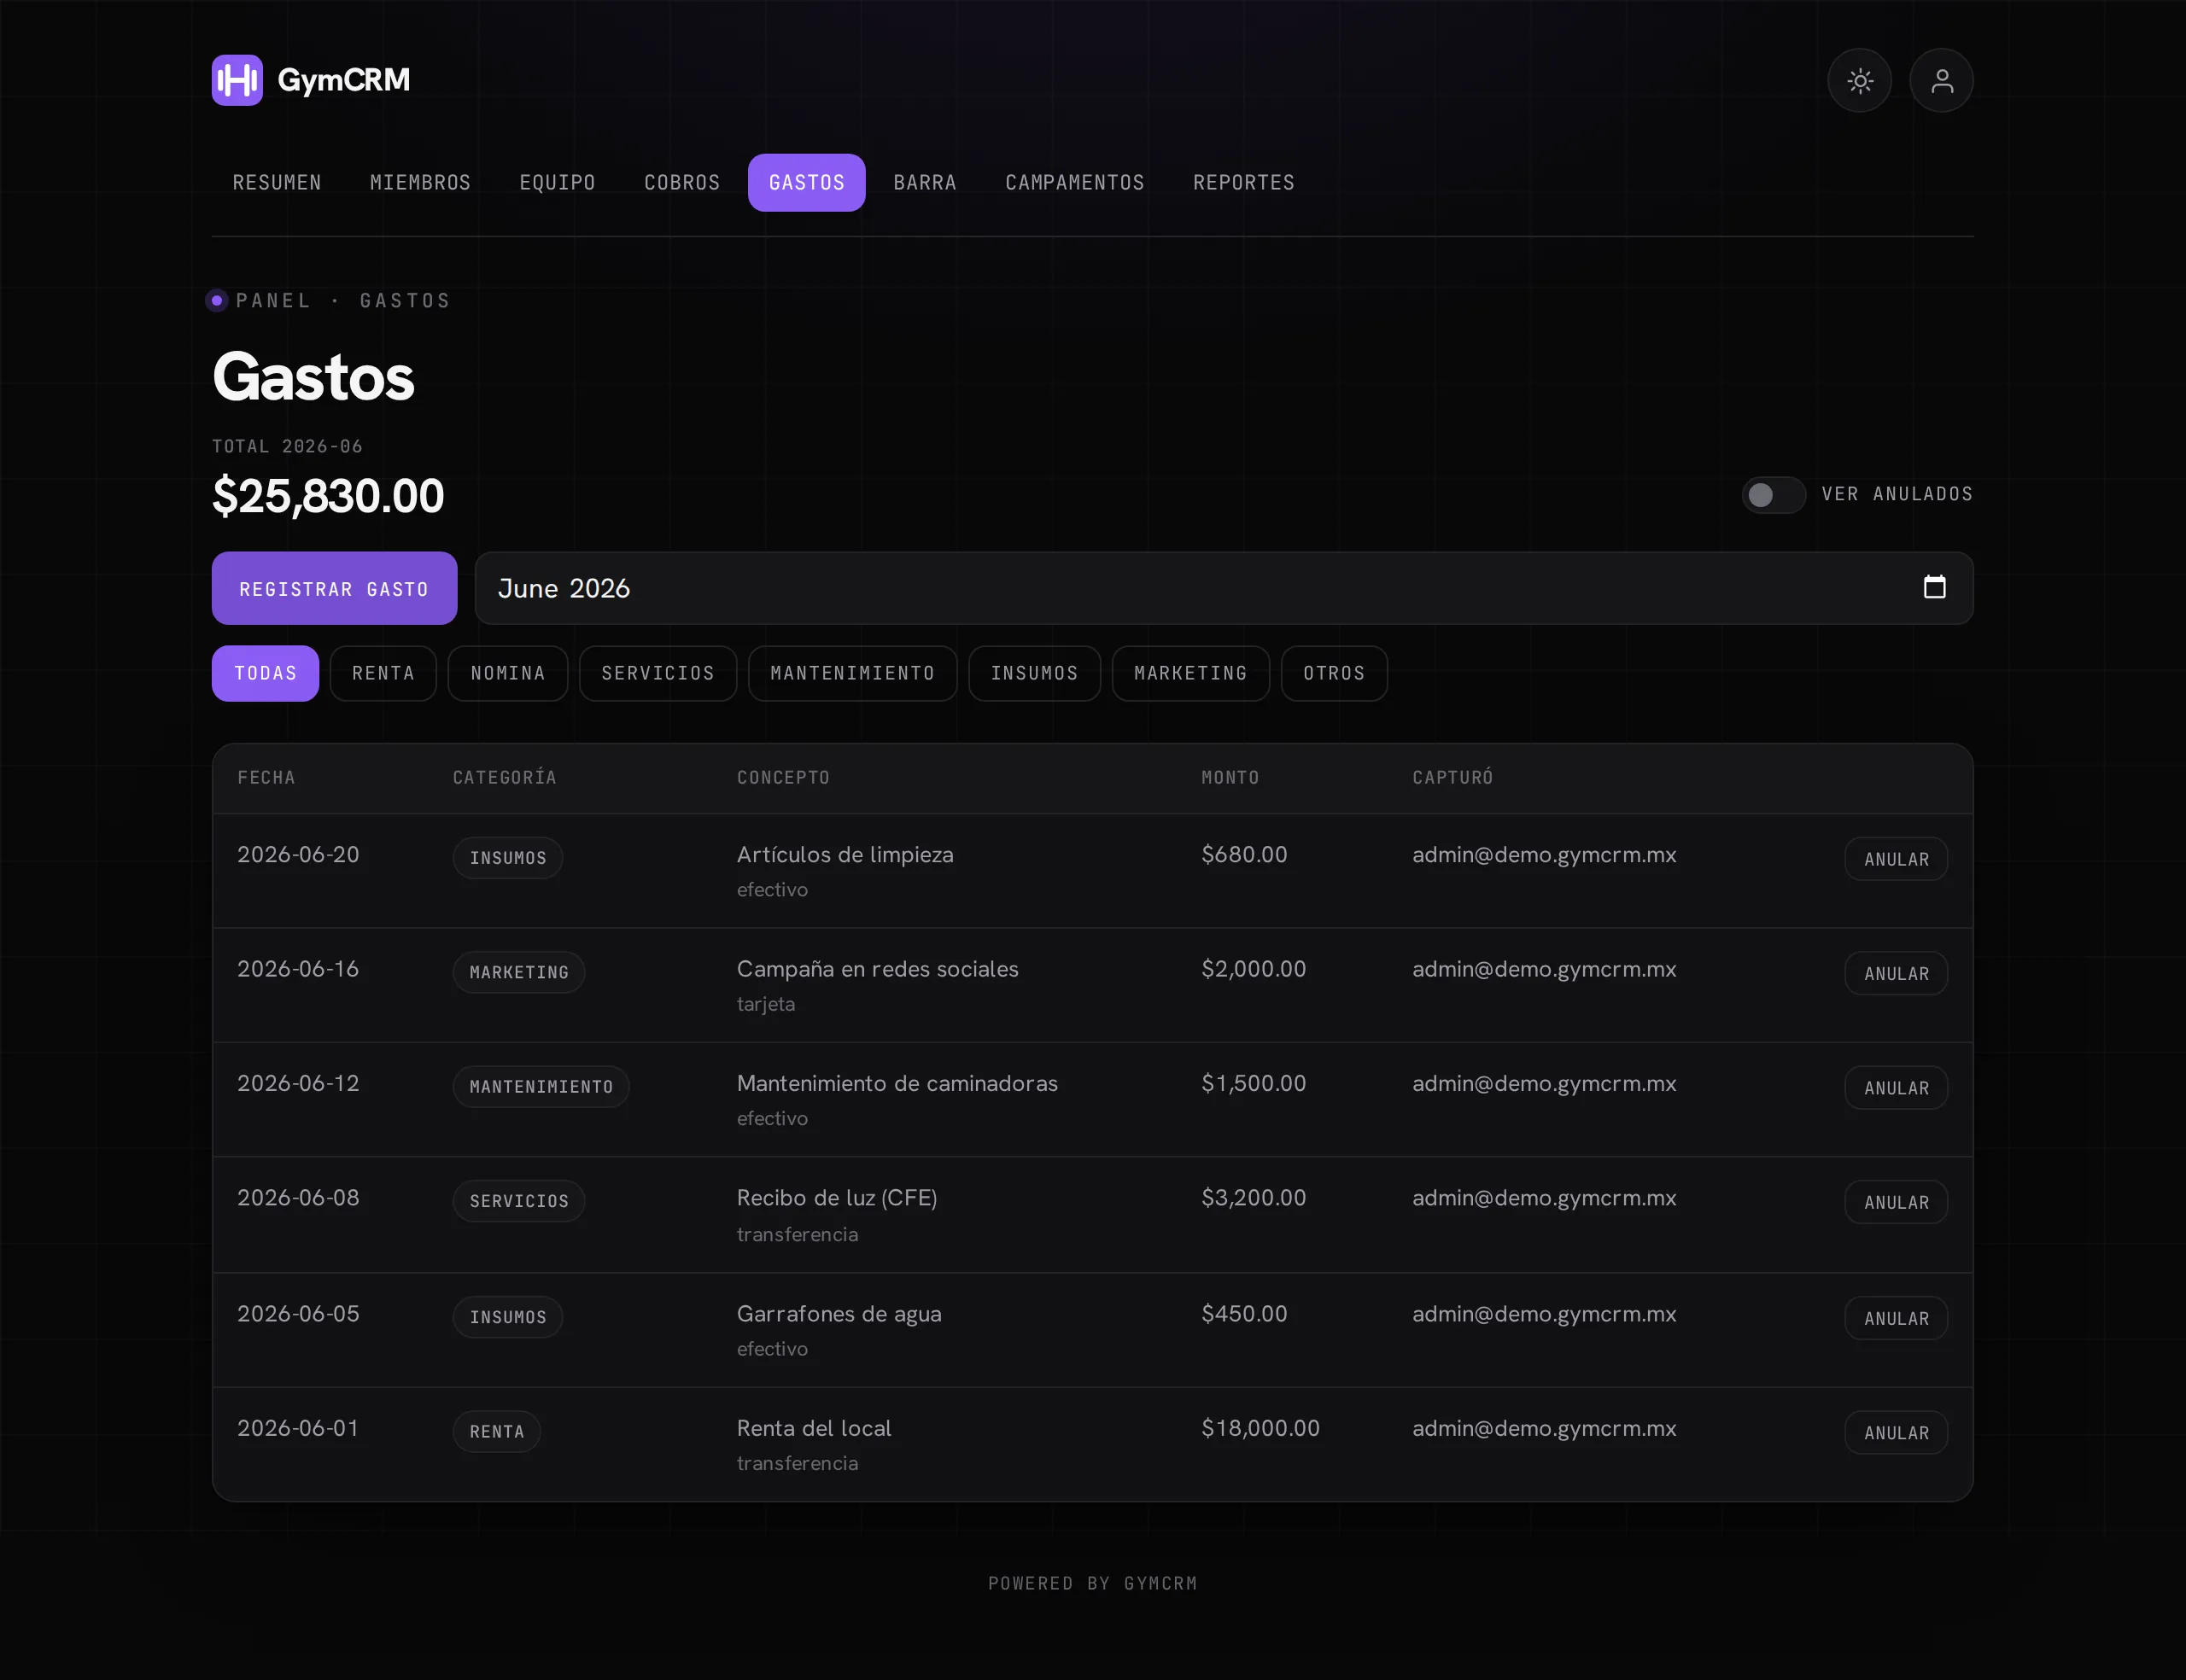2186x1680 pixels.
Task: Open the user profile icon
Action: (x=1941, y=81)
